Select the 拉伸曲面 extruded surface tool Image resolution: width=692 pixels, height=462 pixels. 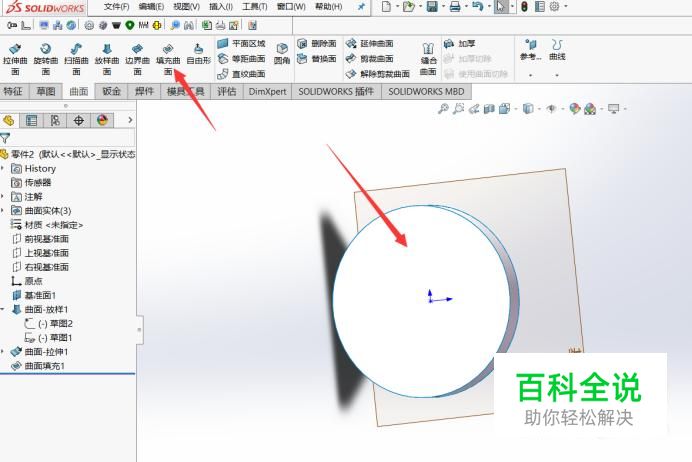15,59
